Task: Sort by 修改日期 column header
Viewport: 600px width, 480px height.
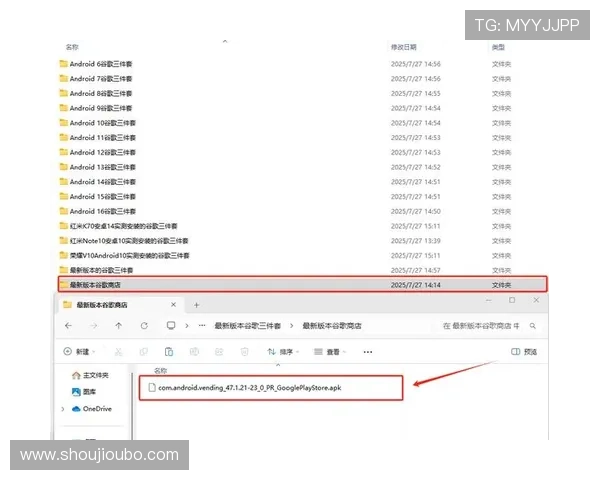Action: click(x=403, y=47)
